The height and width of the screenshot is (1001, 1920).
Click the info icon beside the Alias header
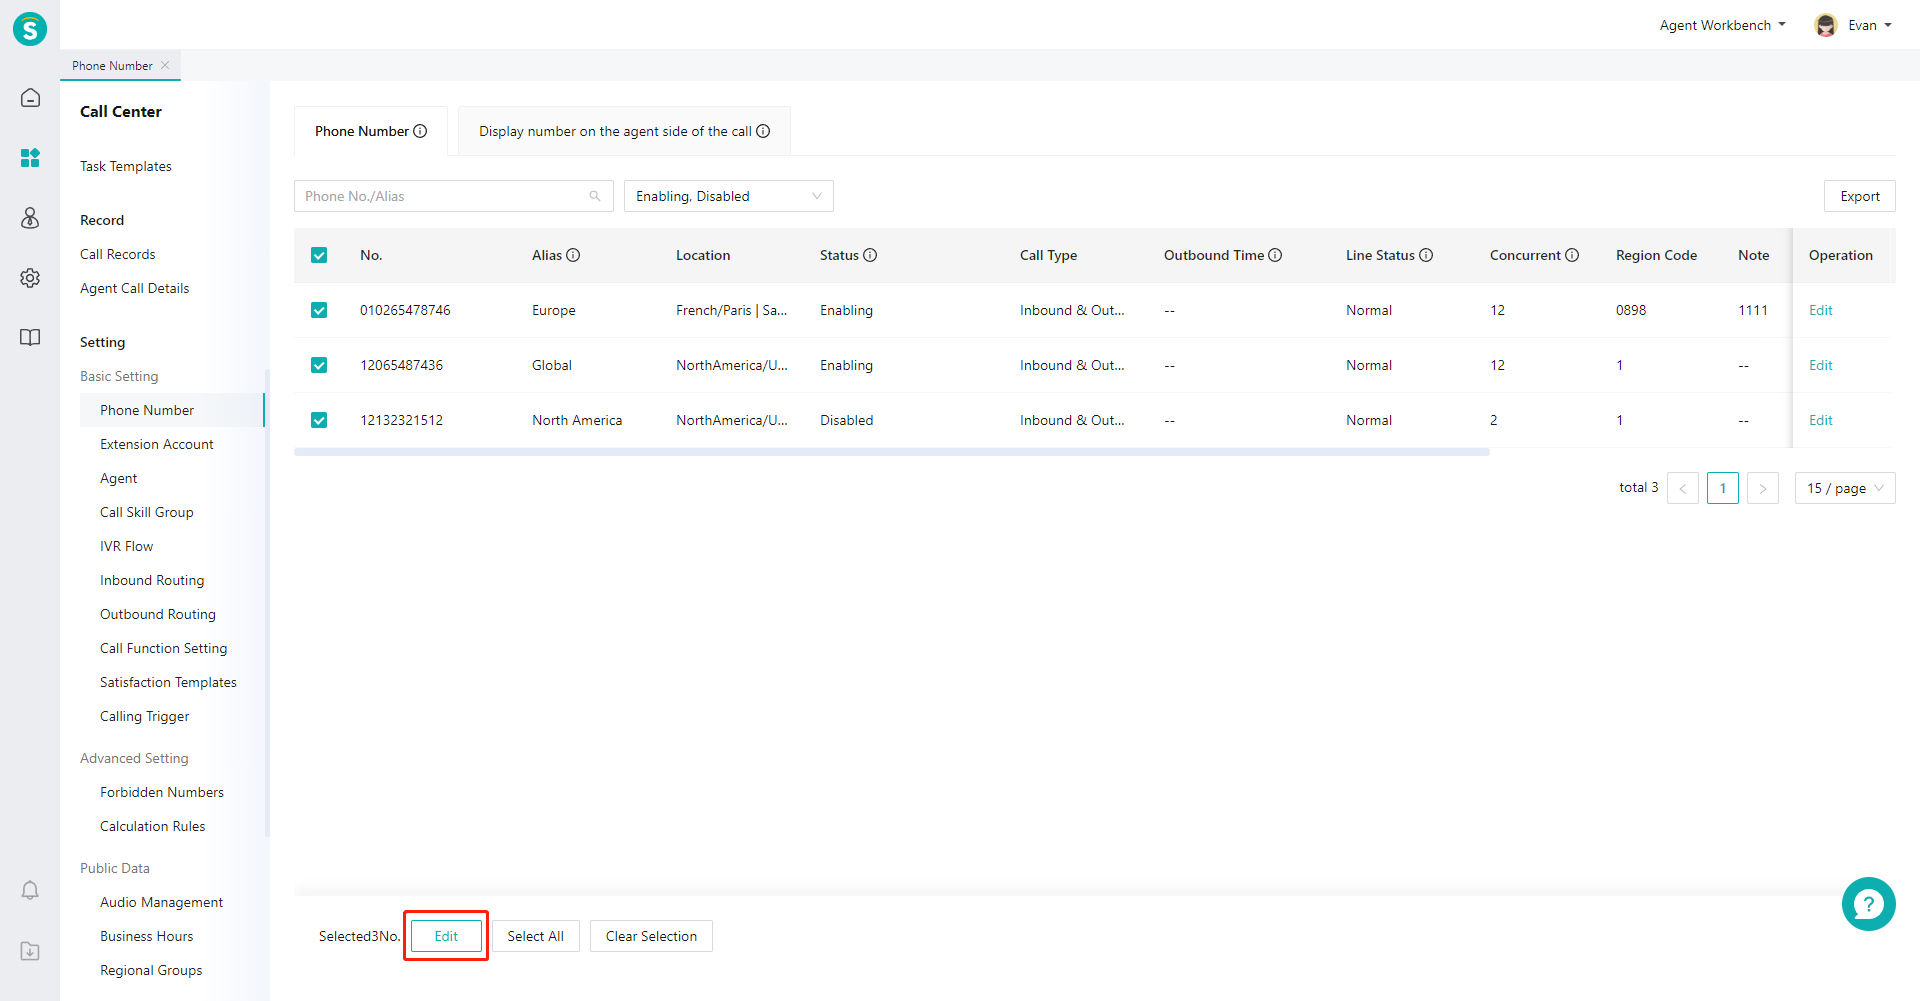click(573, 255)
